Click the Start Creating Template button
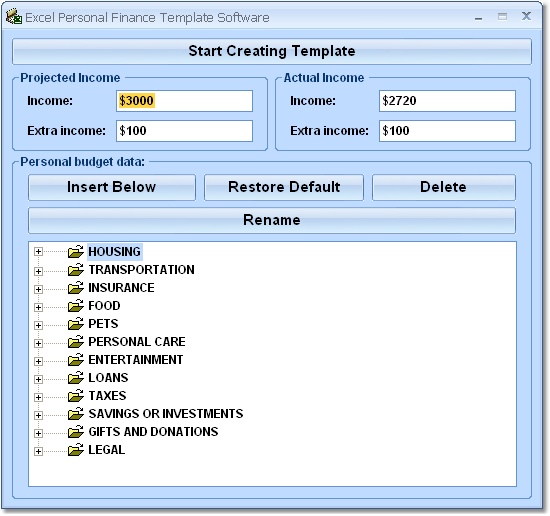Image resolution: width=550 pixels, height=516 pixels. click(272, 51)
